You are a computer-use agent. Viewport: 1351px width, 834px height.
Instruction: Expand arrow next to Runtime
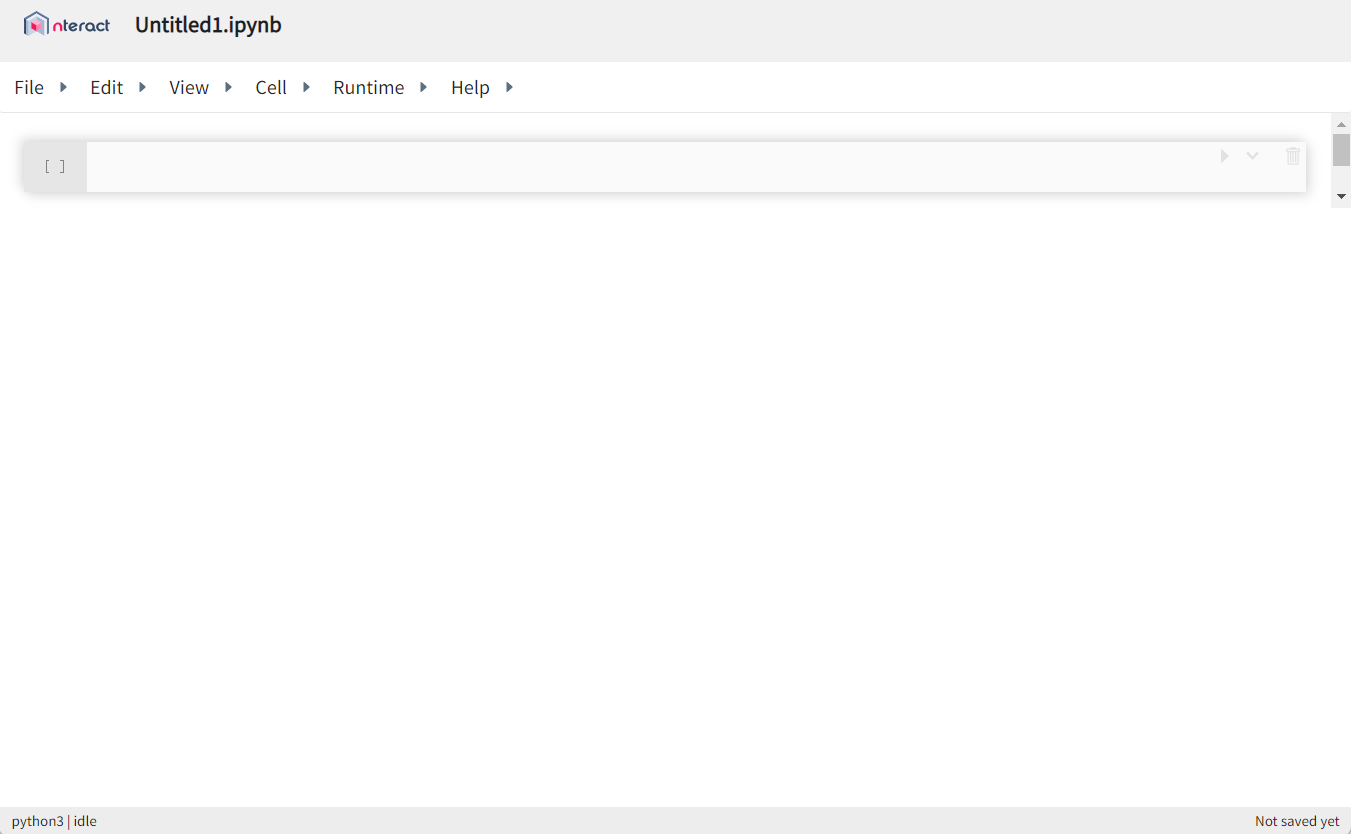[423, 87]
